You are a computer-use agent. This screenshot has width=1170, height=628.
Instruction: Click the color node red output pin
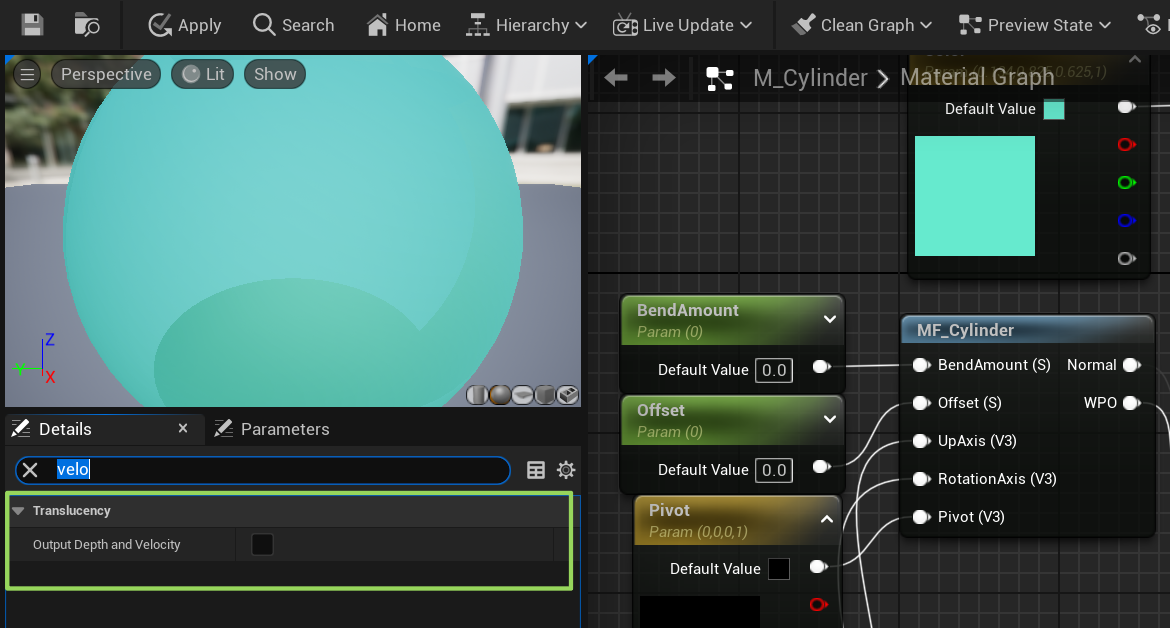(1126, 144)
